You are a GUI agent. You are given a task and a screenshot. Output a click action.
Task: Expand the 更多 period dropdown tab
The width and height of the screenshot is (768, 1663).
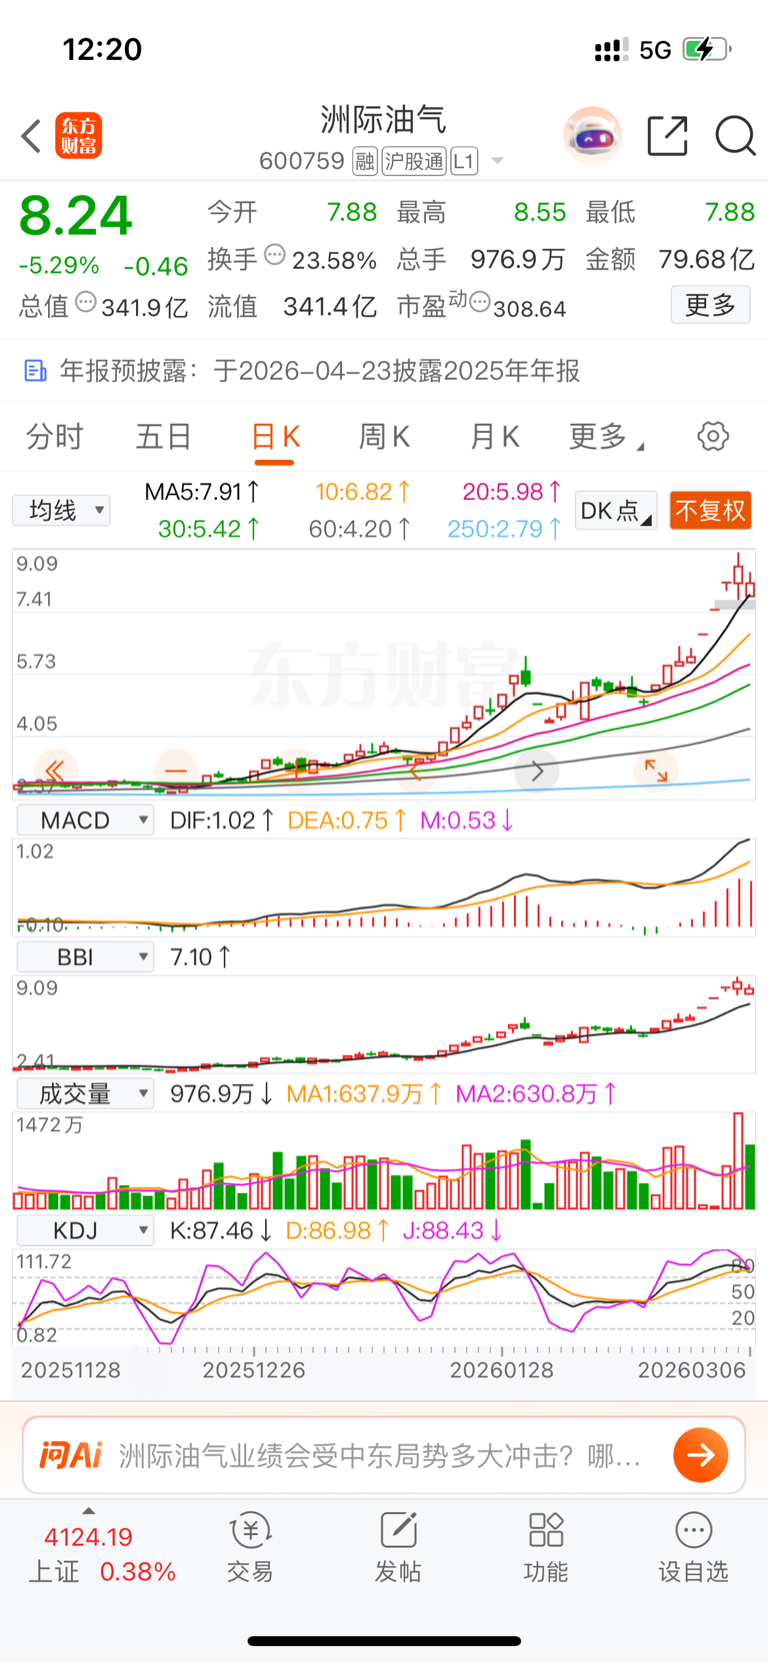[606, 437]
